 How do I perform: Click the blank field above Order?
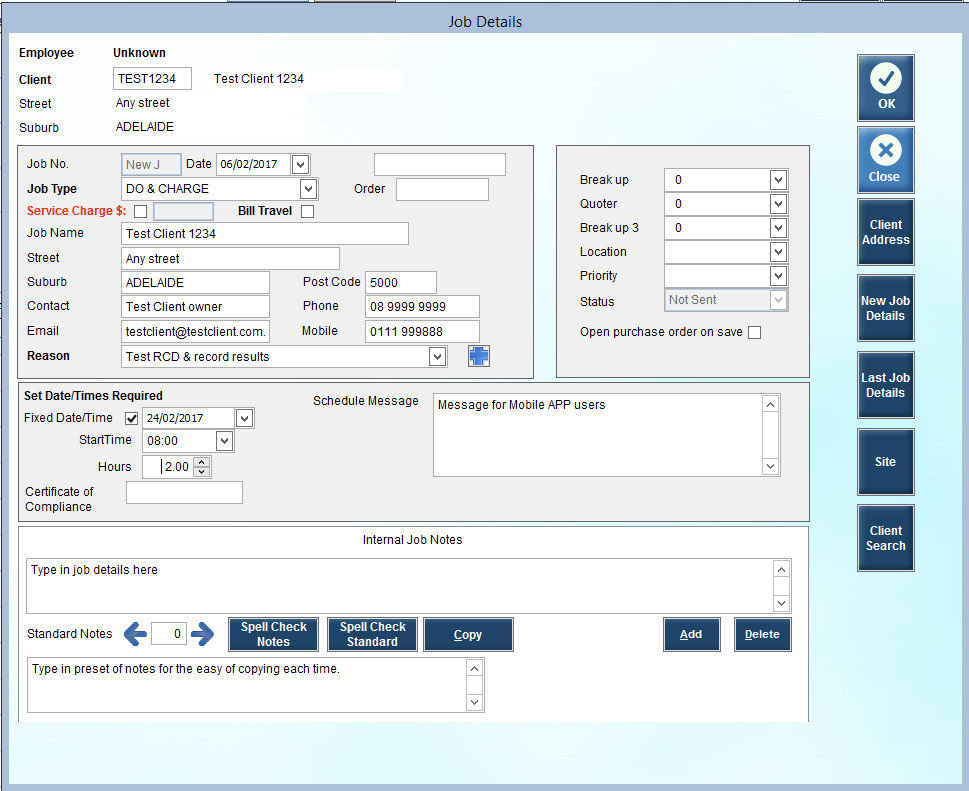(x=439, y=164)
